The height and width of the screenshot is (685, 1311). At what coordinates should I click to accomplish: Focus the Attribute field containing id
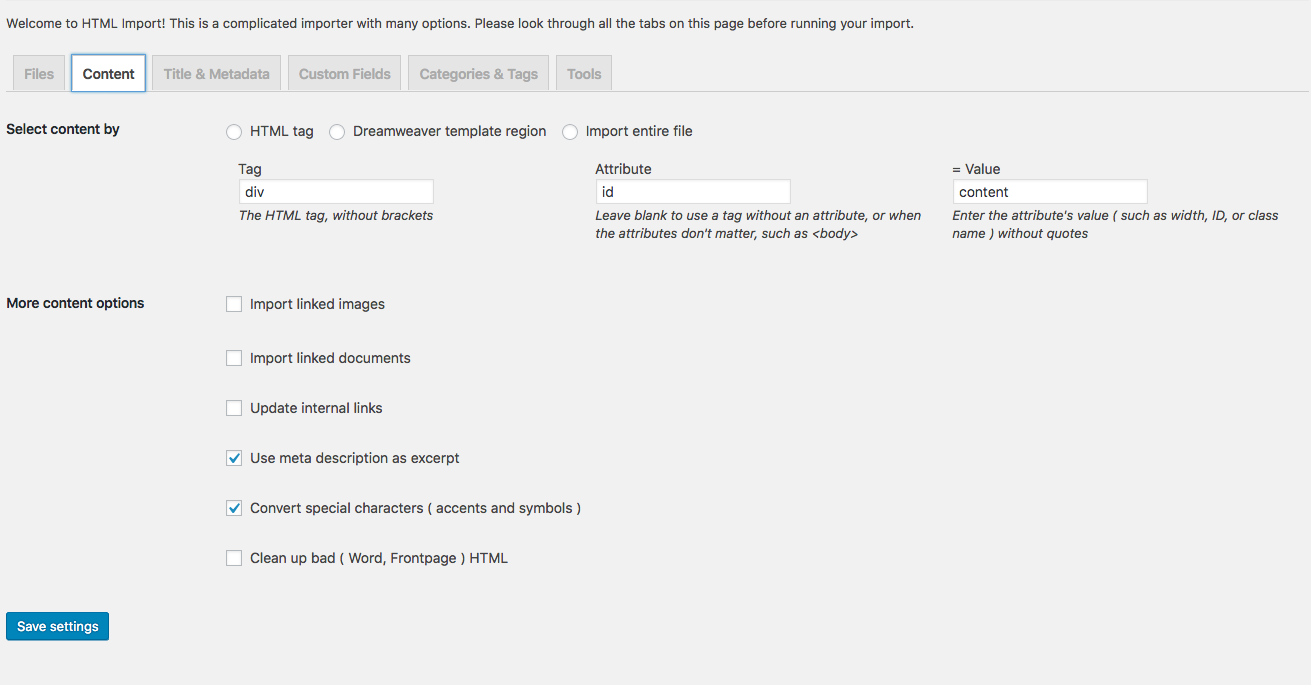693,192
